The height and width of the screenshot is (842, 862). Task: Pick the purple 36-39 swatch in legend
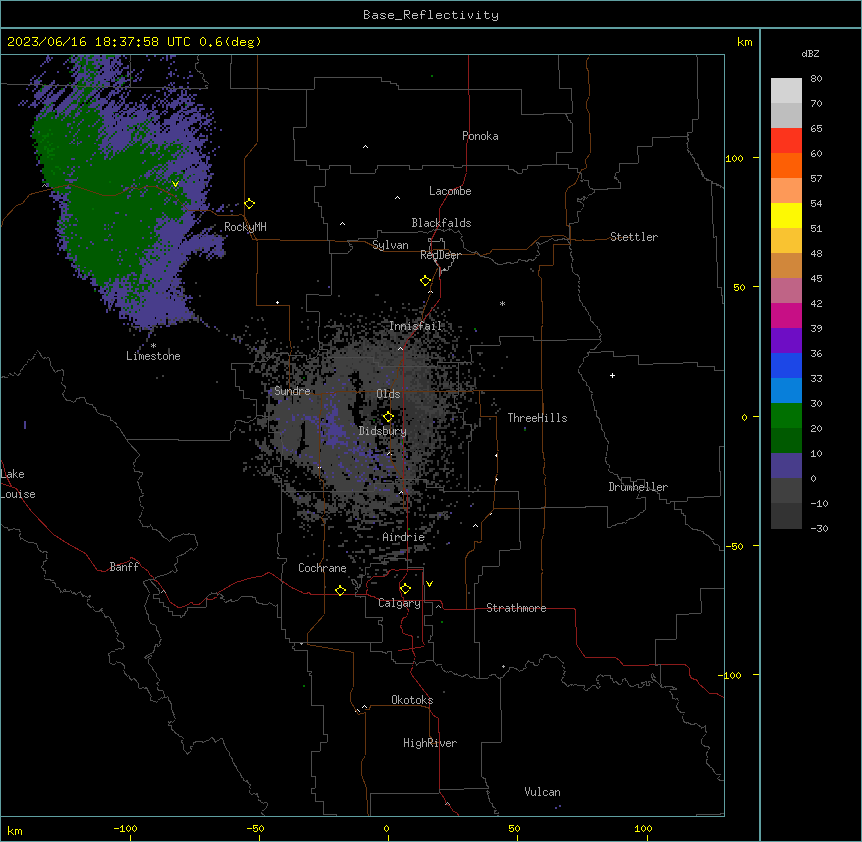pyautogui.click(x=786, y=341)
